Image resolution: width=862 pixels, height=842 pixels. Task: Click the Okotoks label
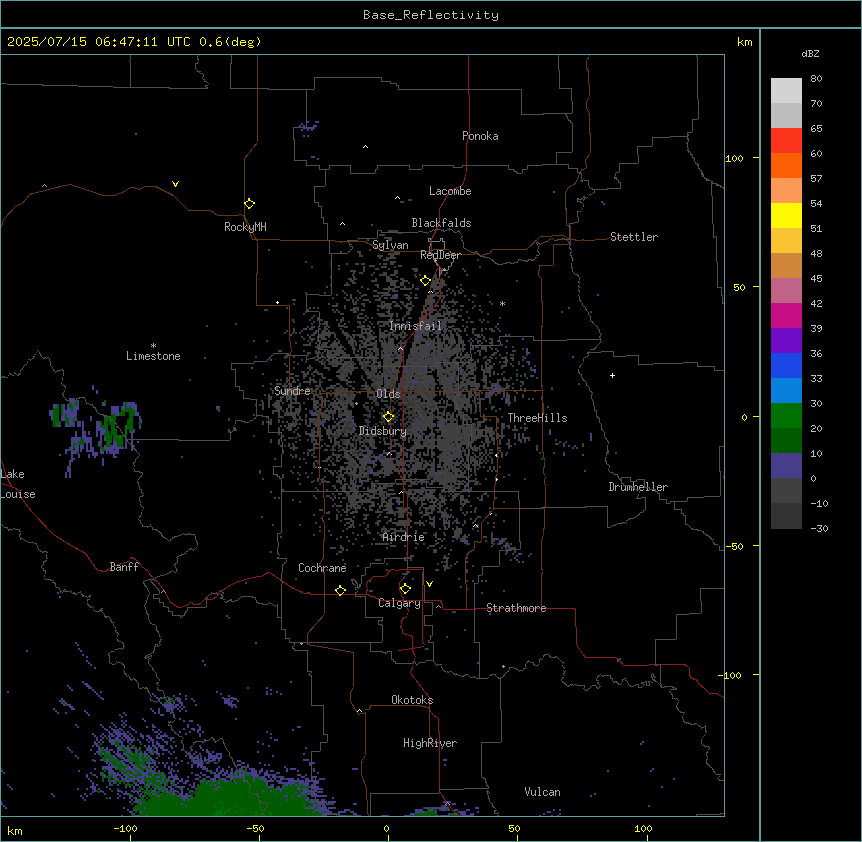point(412,700)
